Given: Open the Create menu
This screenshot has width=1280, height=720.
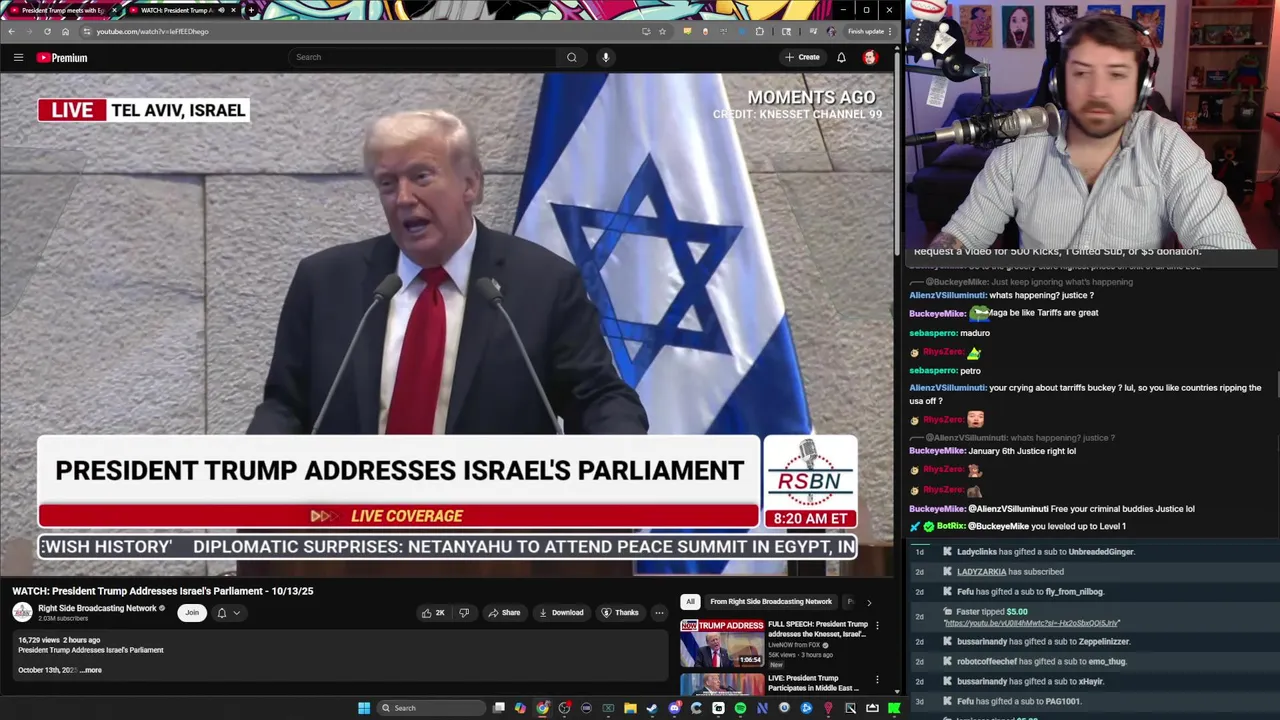Looking at the screenshot, I should tap(802, 57).
